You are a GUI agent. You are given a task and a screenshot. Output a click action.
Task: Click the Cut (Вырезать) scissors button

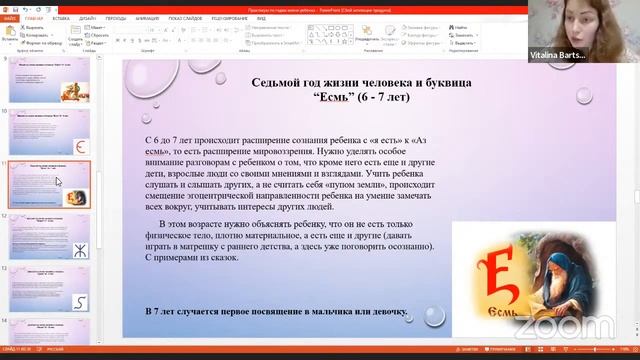coord(32,28)
